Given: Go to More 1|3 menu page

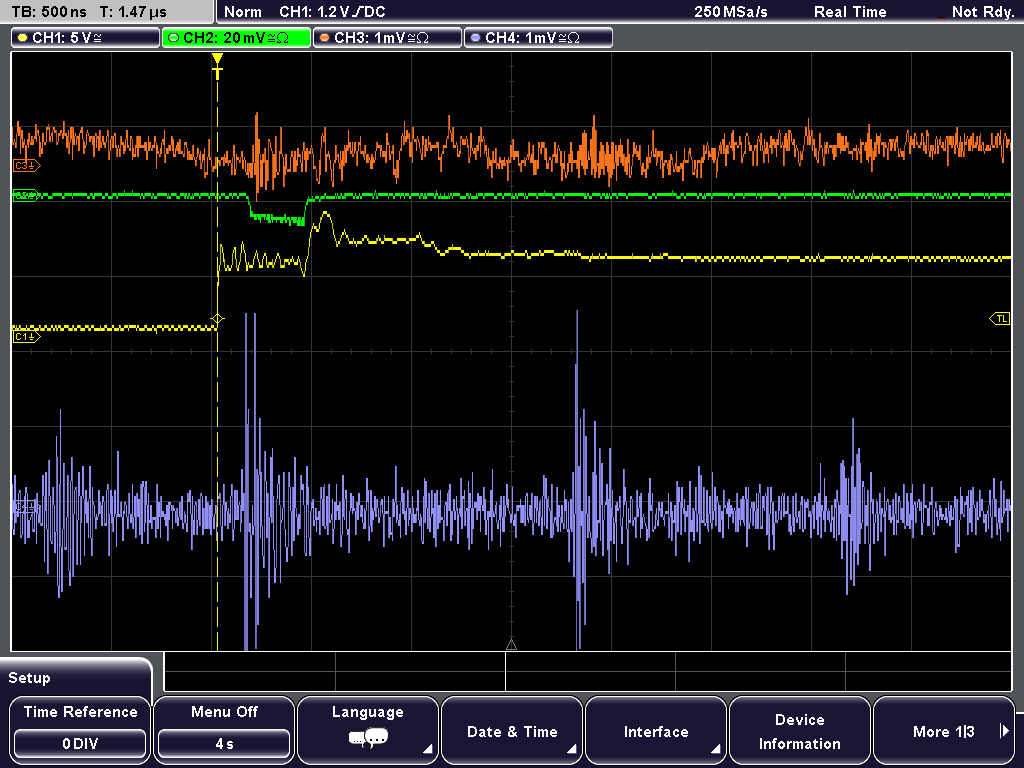Looking at the screenshot, I should click(x=944, y=729).
